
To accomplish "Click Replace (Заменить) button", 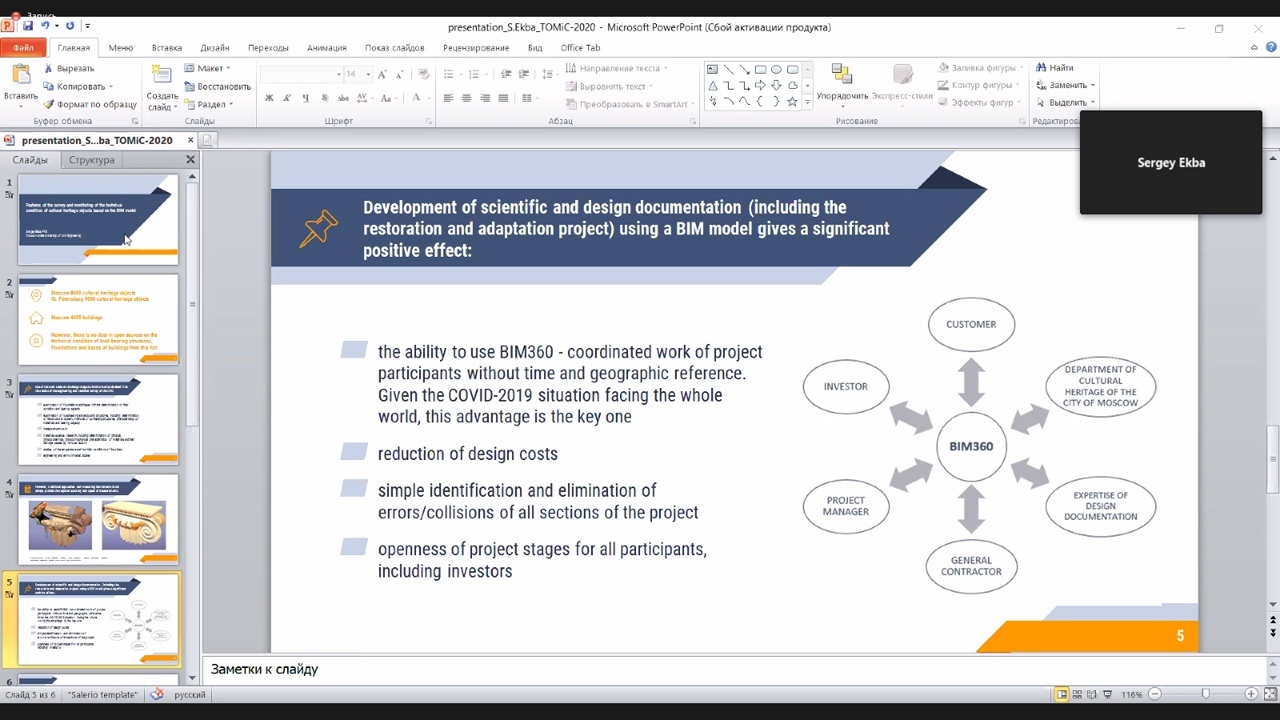I will 1066,85.
